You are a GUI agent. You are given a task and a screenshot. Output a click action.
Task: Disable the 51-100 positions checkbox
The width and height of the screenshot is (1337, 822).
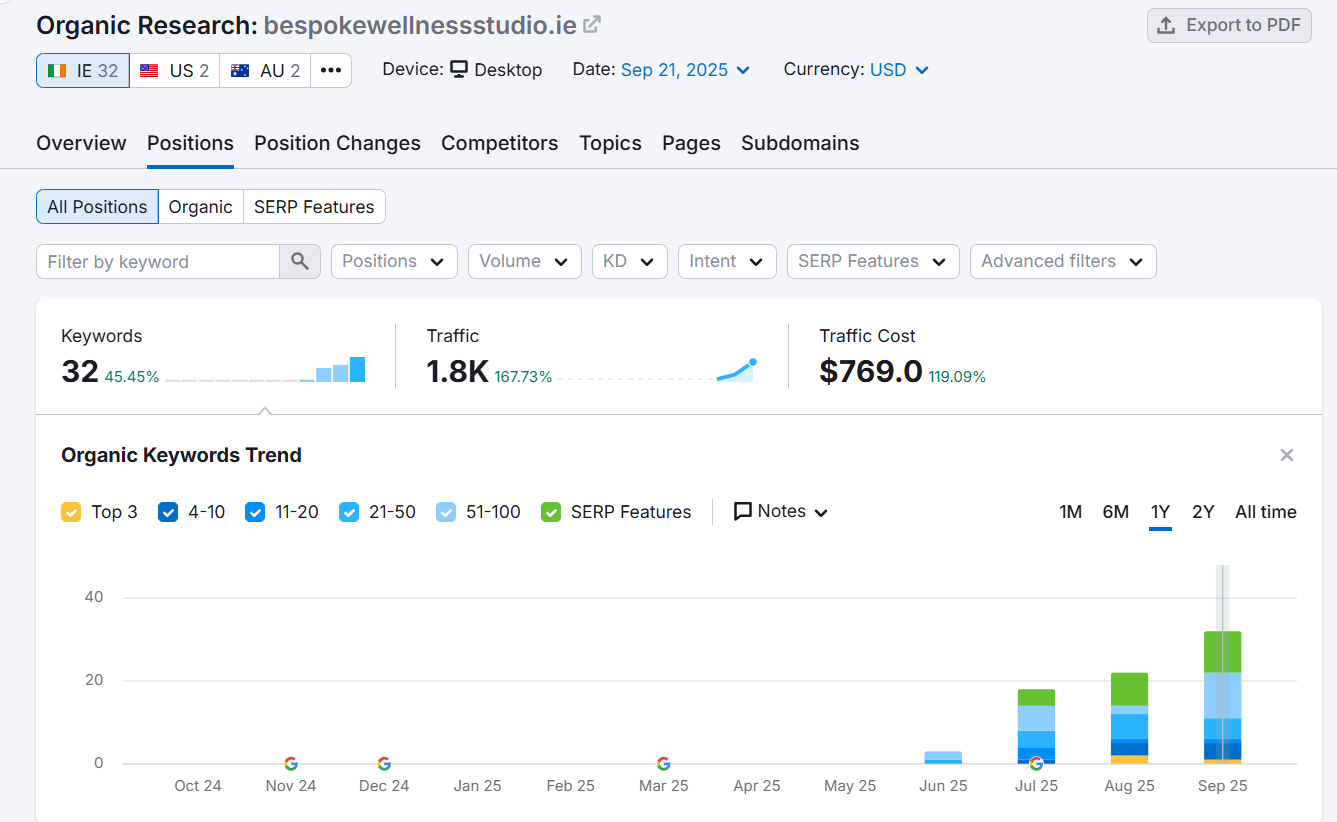pos(446,512)
